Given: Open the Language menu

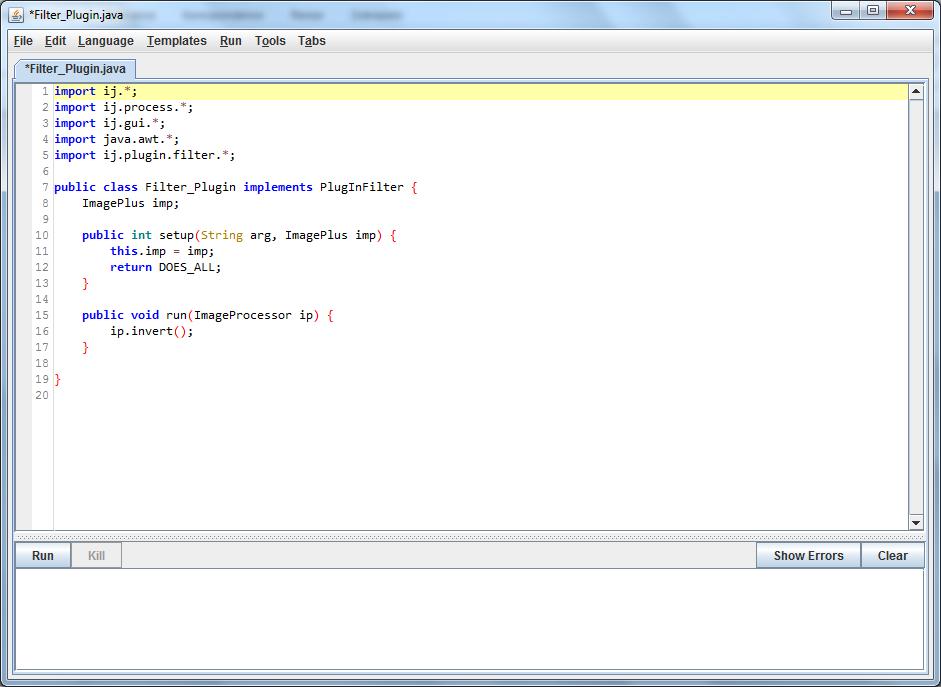Looking at the screenshot, I should pos(106,41).
